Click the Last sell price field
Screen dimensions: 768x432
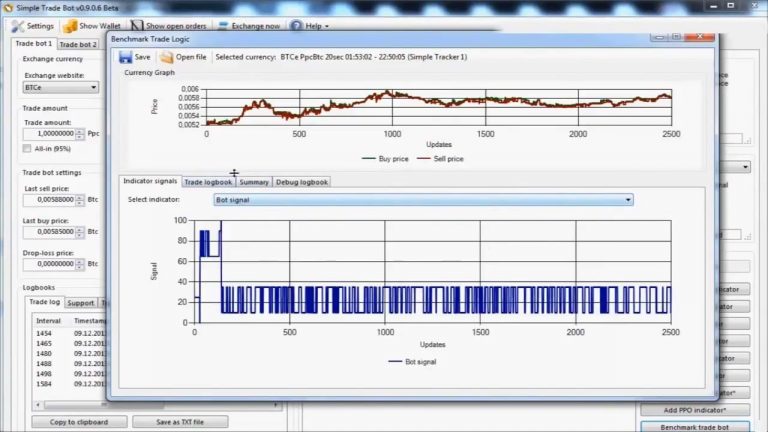[x=49, y=200]
